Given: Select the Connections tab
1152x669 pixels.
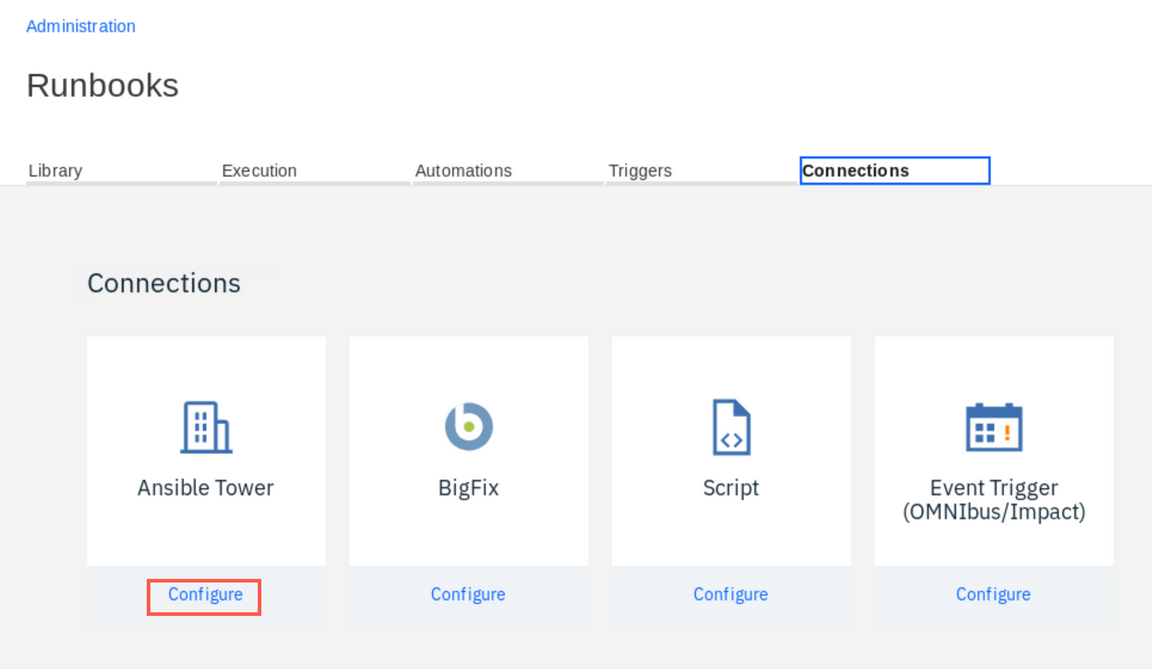Looking at the screenshot, I should (895, 170).
